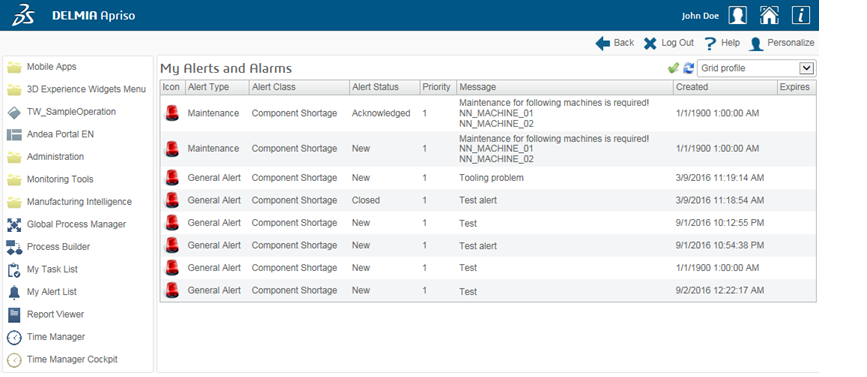This screenshot has width=867, height=377.
Task: Open the Manufacturing Intelligence folder icon
Action: point(14,202)
